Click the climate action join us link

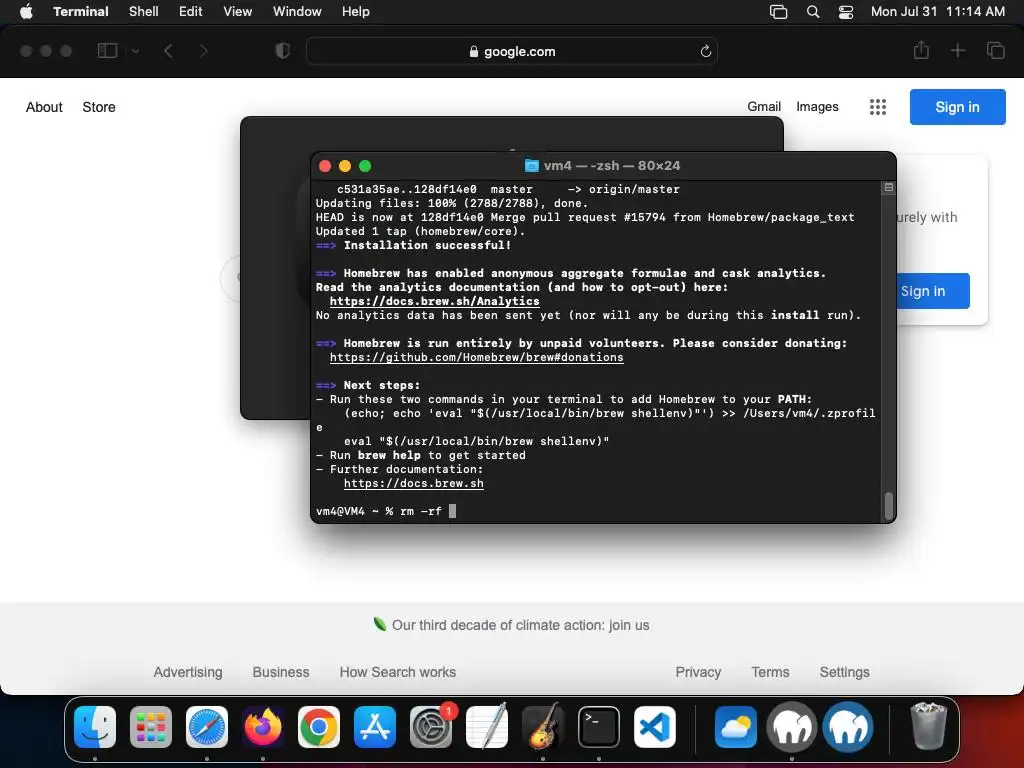coord(520,625)
